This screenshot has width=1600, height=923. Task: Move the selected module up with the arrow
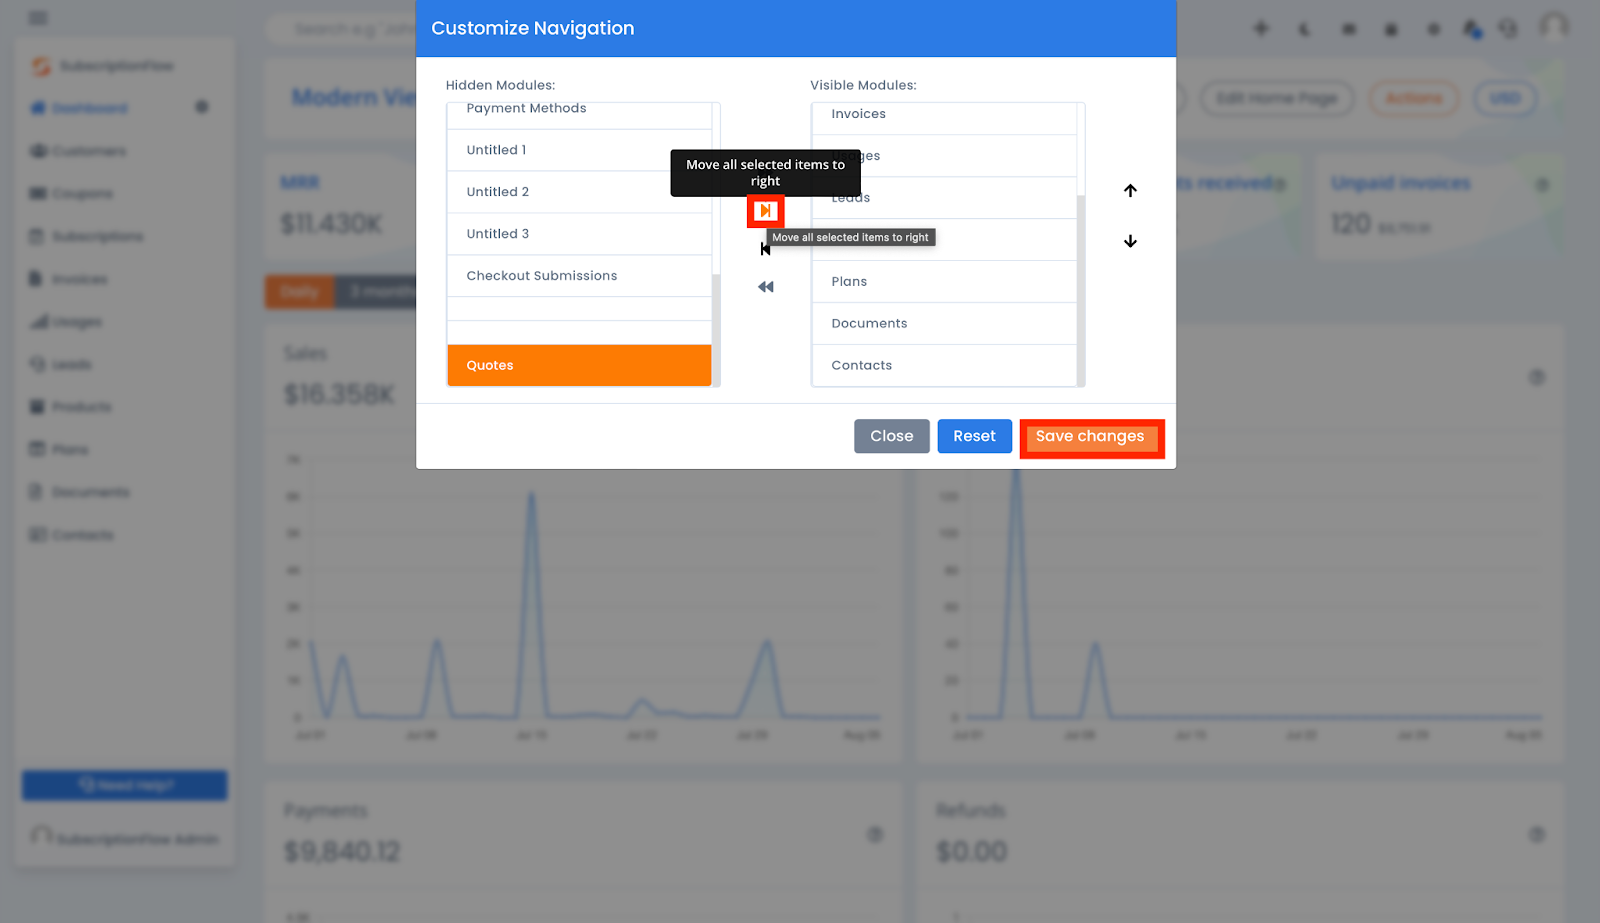pos(1130,191)
